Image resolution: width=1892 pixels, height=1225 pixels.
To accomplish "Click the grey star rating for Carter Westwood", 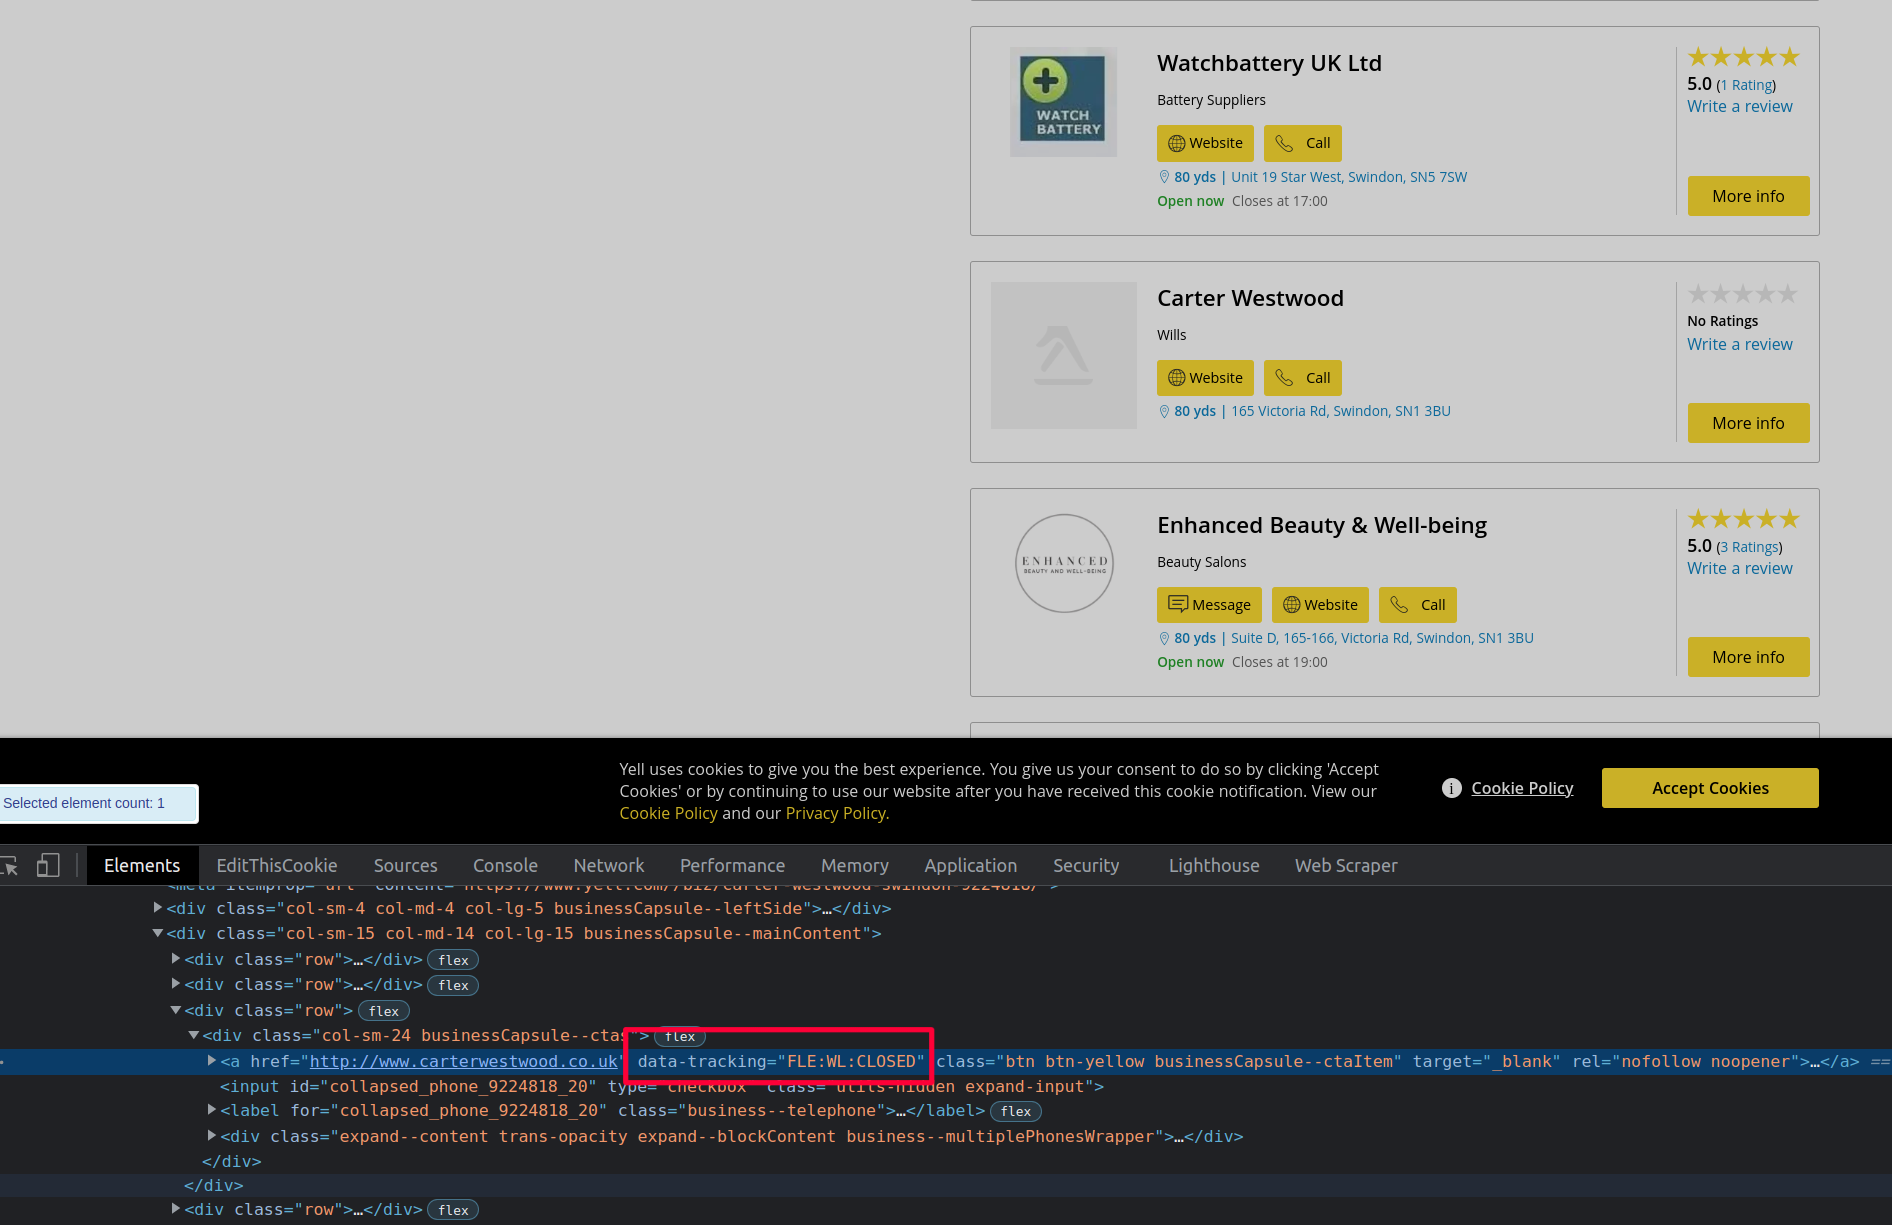I will (x=1743, y=294).
